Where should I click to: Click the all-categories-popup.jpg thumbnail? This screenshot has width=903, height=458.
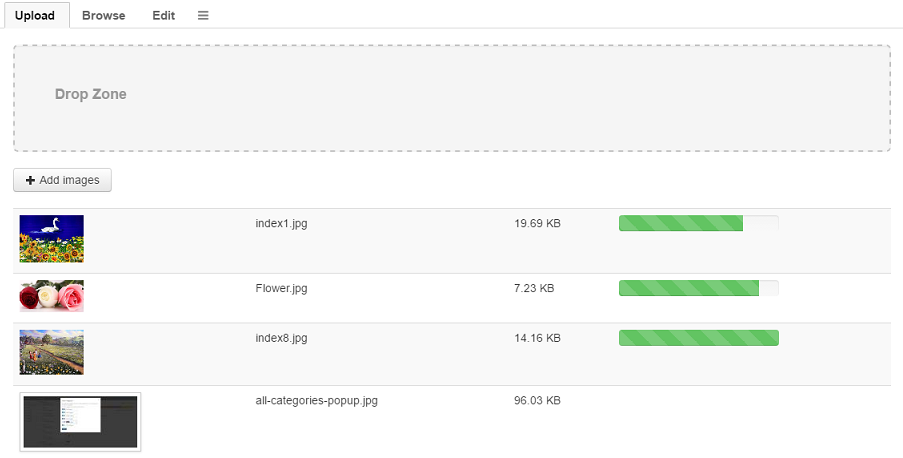coord(80,421)
